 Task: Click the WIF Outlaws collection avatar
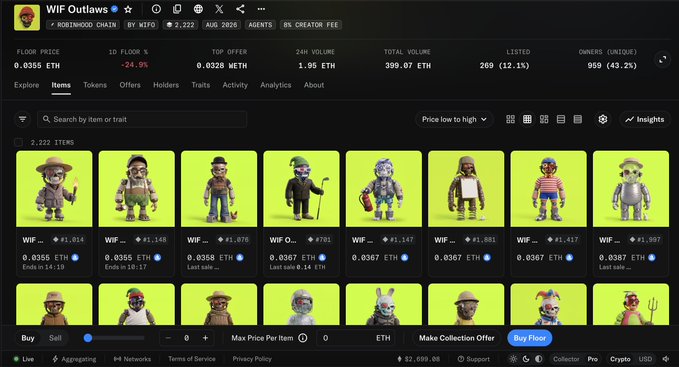point(27,17)
